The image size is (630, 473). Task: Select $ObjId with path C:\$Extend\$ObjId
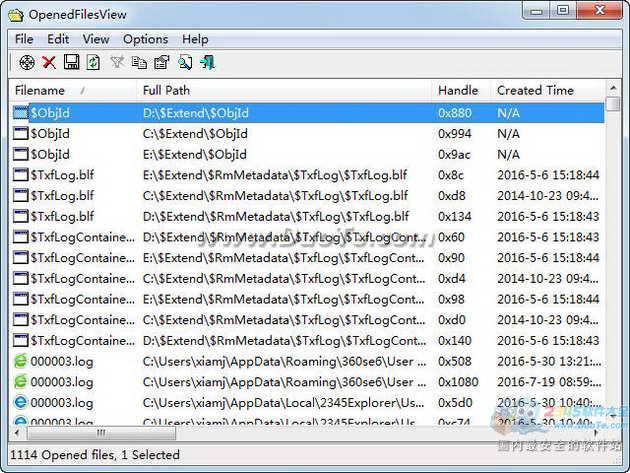click(307, 133)
